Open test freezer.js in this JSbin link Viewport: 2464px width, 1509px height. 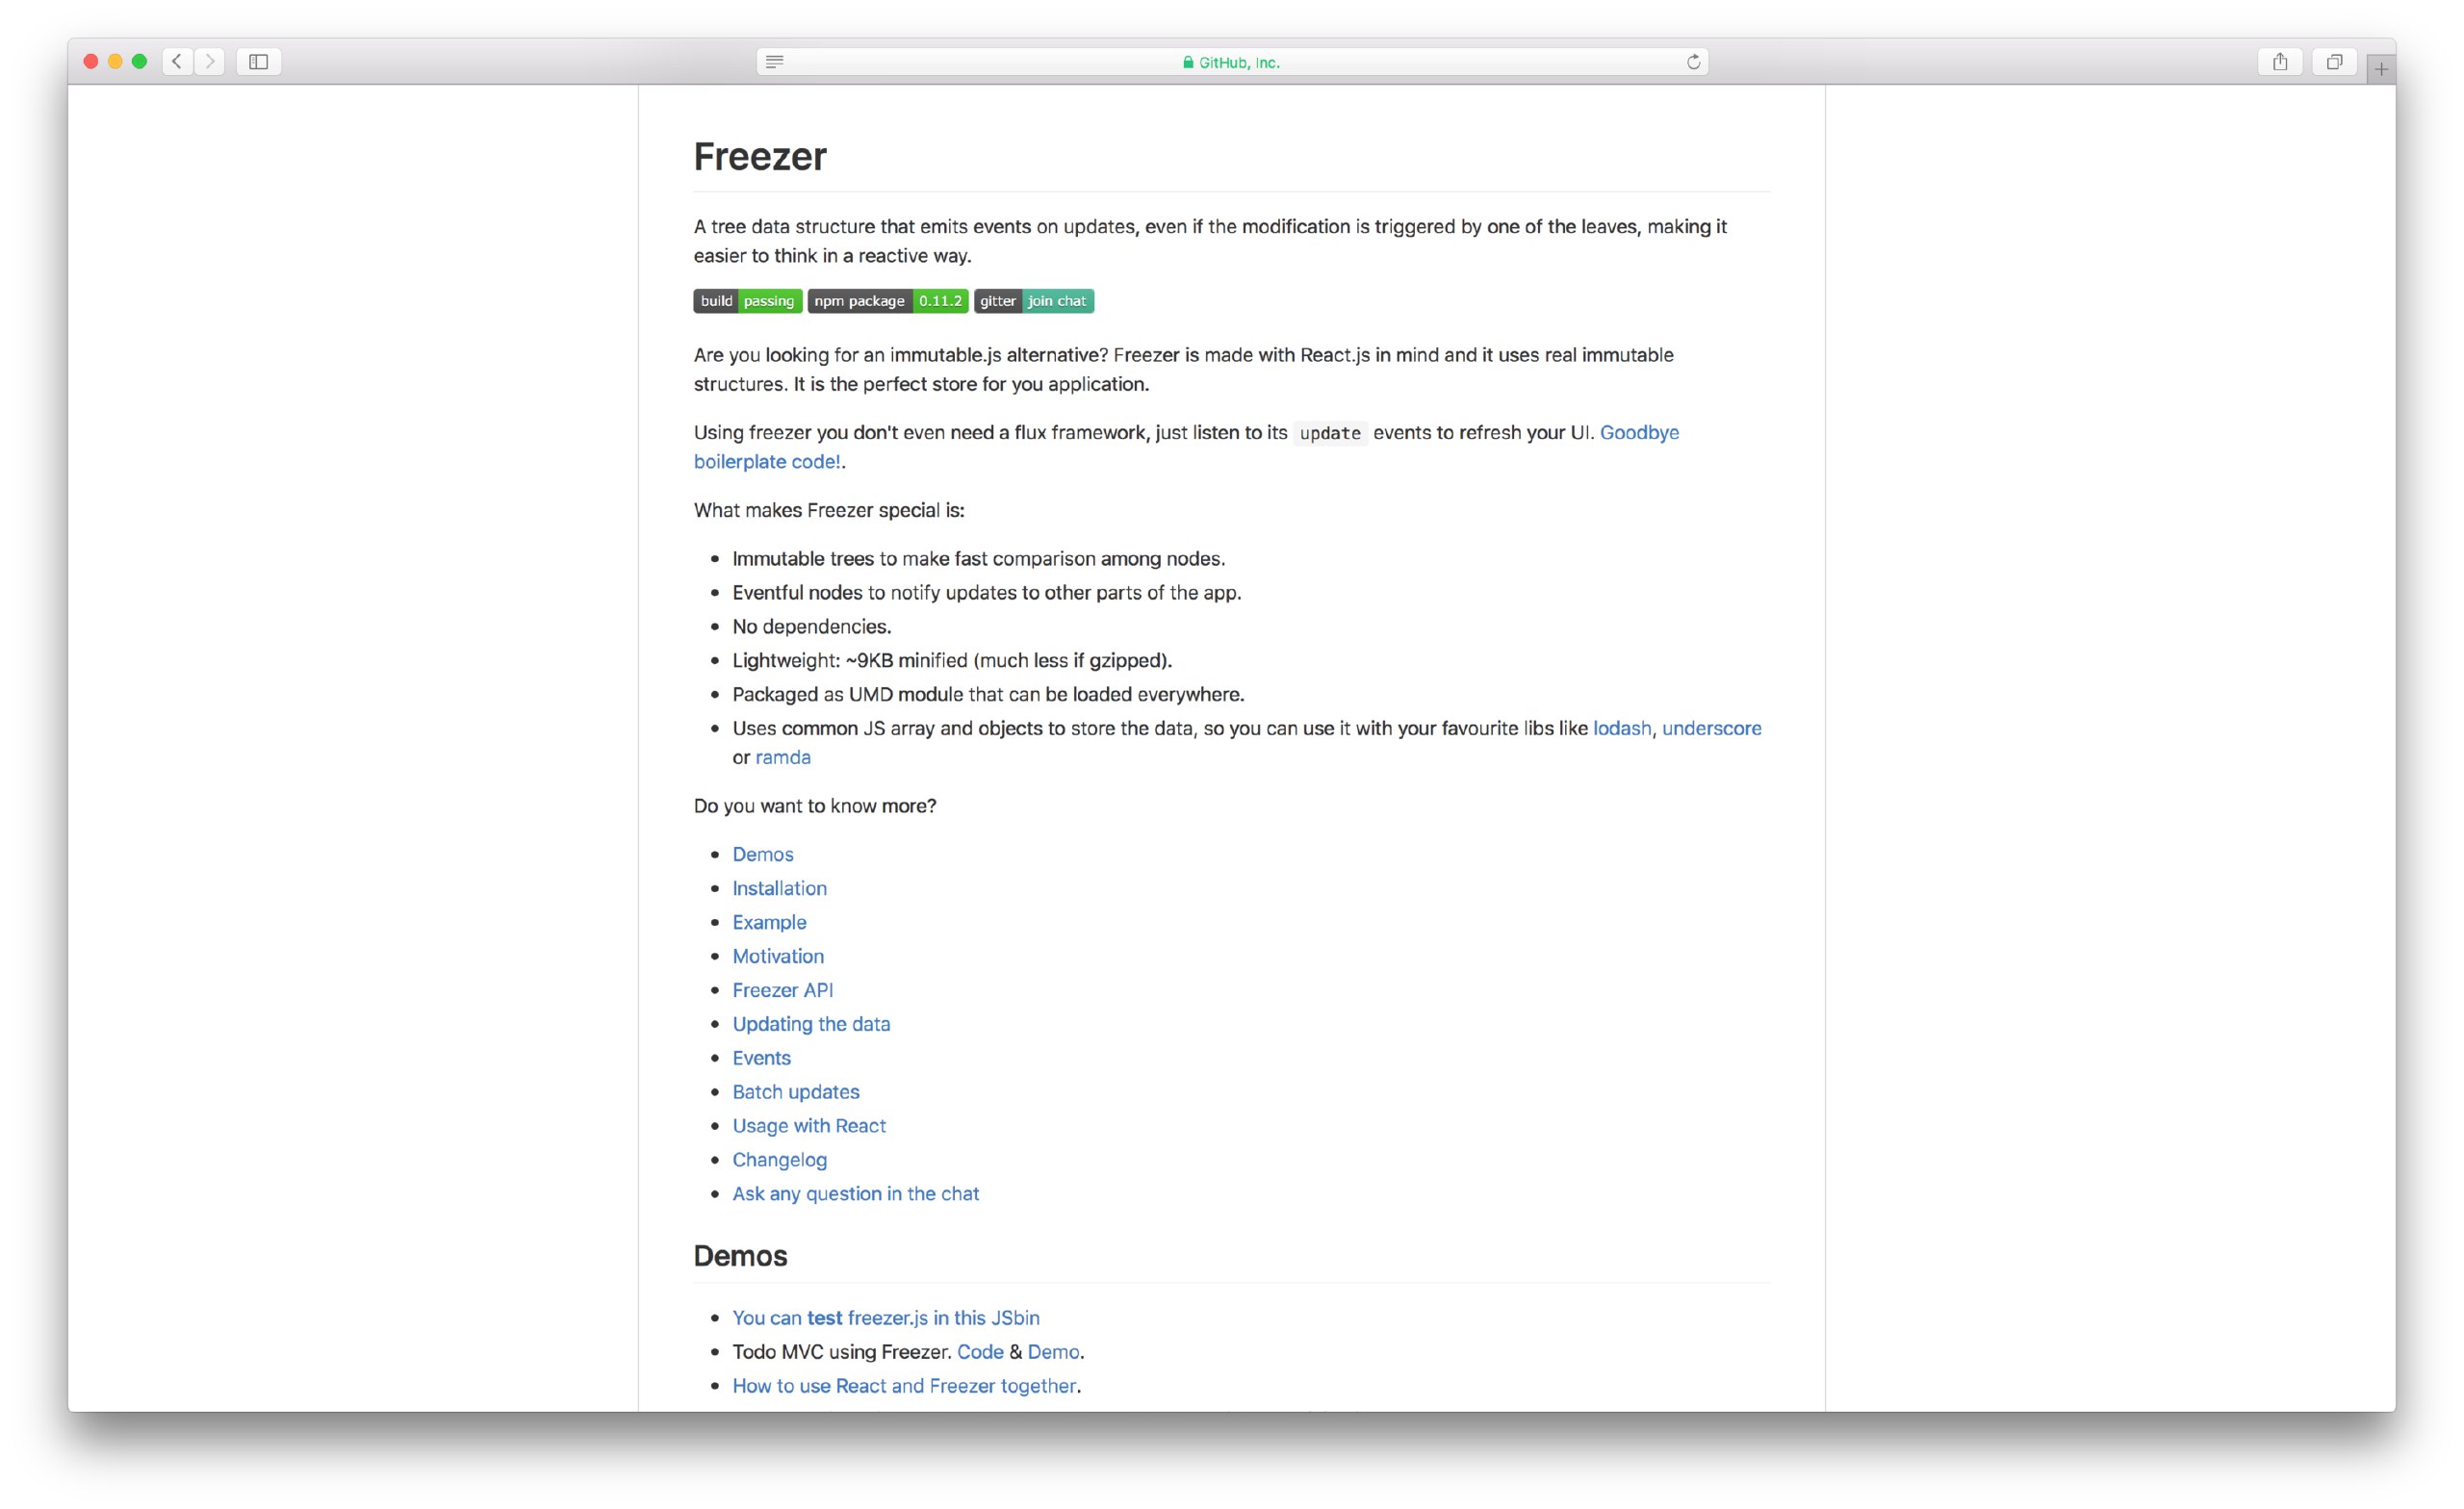click(x=886, y=1318)
